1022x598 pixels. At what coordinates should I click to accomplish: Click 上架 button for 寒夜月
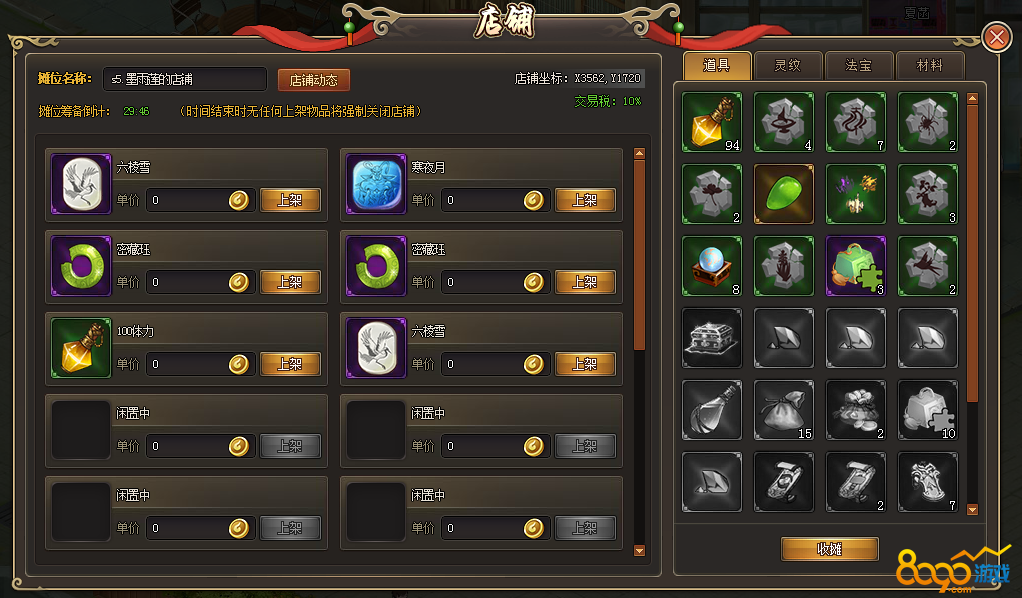[585, 200]
